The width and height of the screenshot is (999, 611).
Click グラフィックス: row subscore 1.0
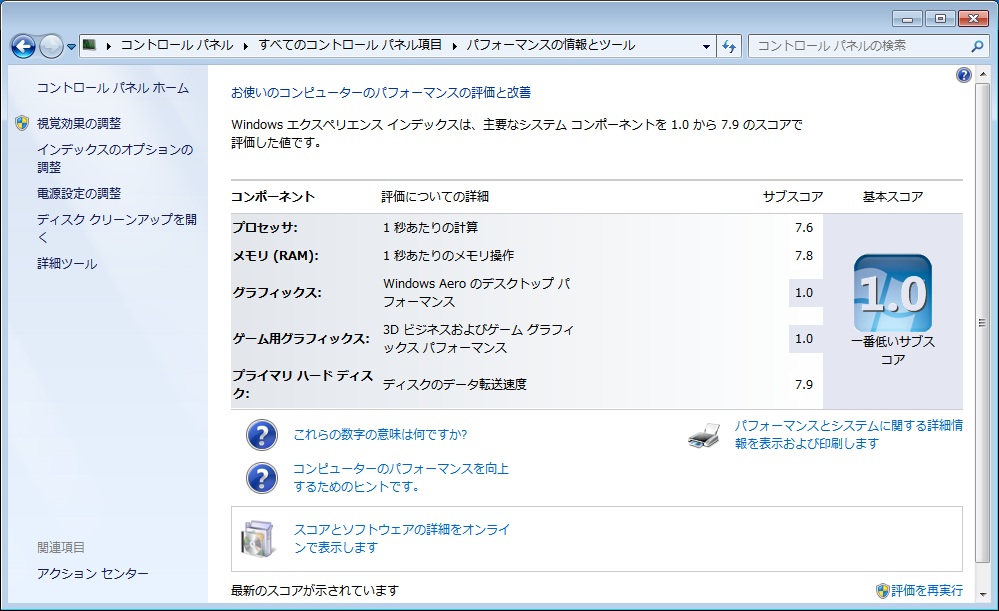(x=804, y=292)
